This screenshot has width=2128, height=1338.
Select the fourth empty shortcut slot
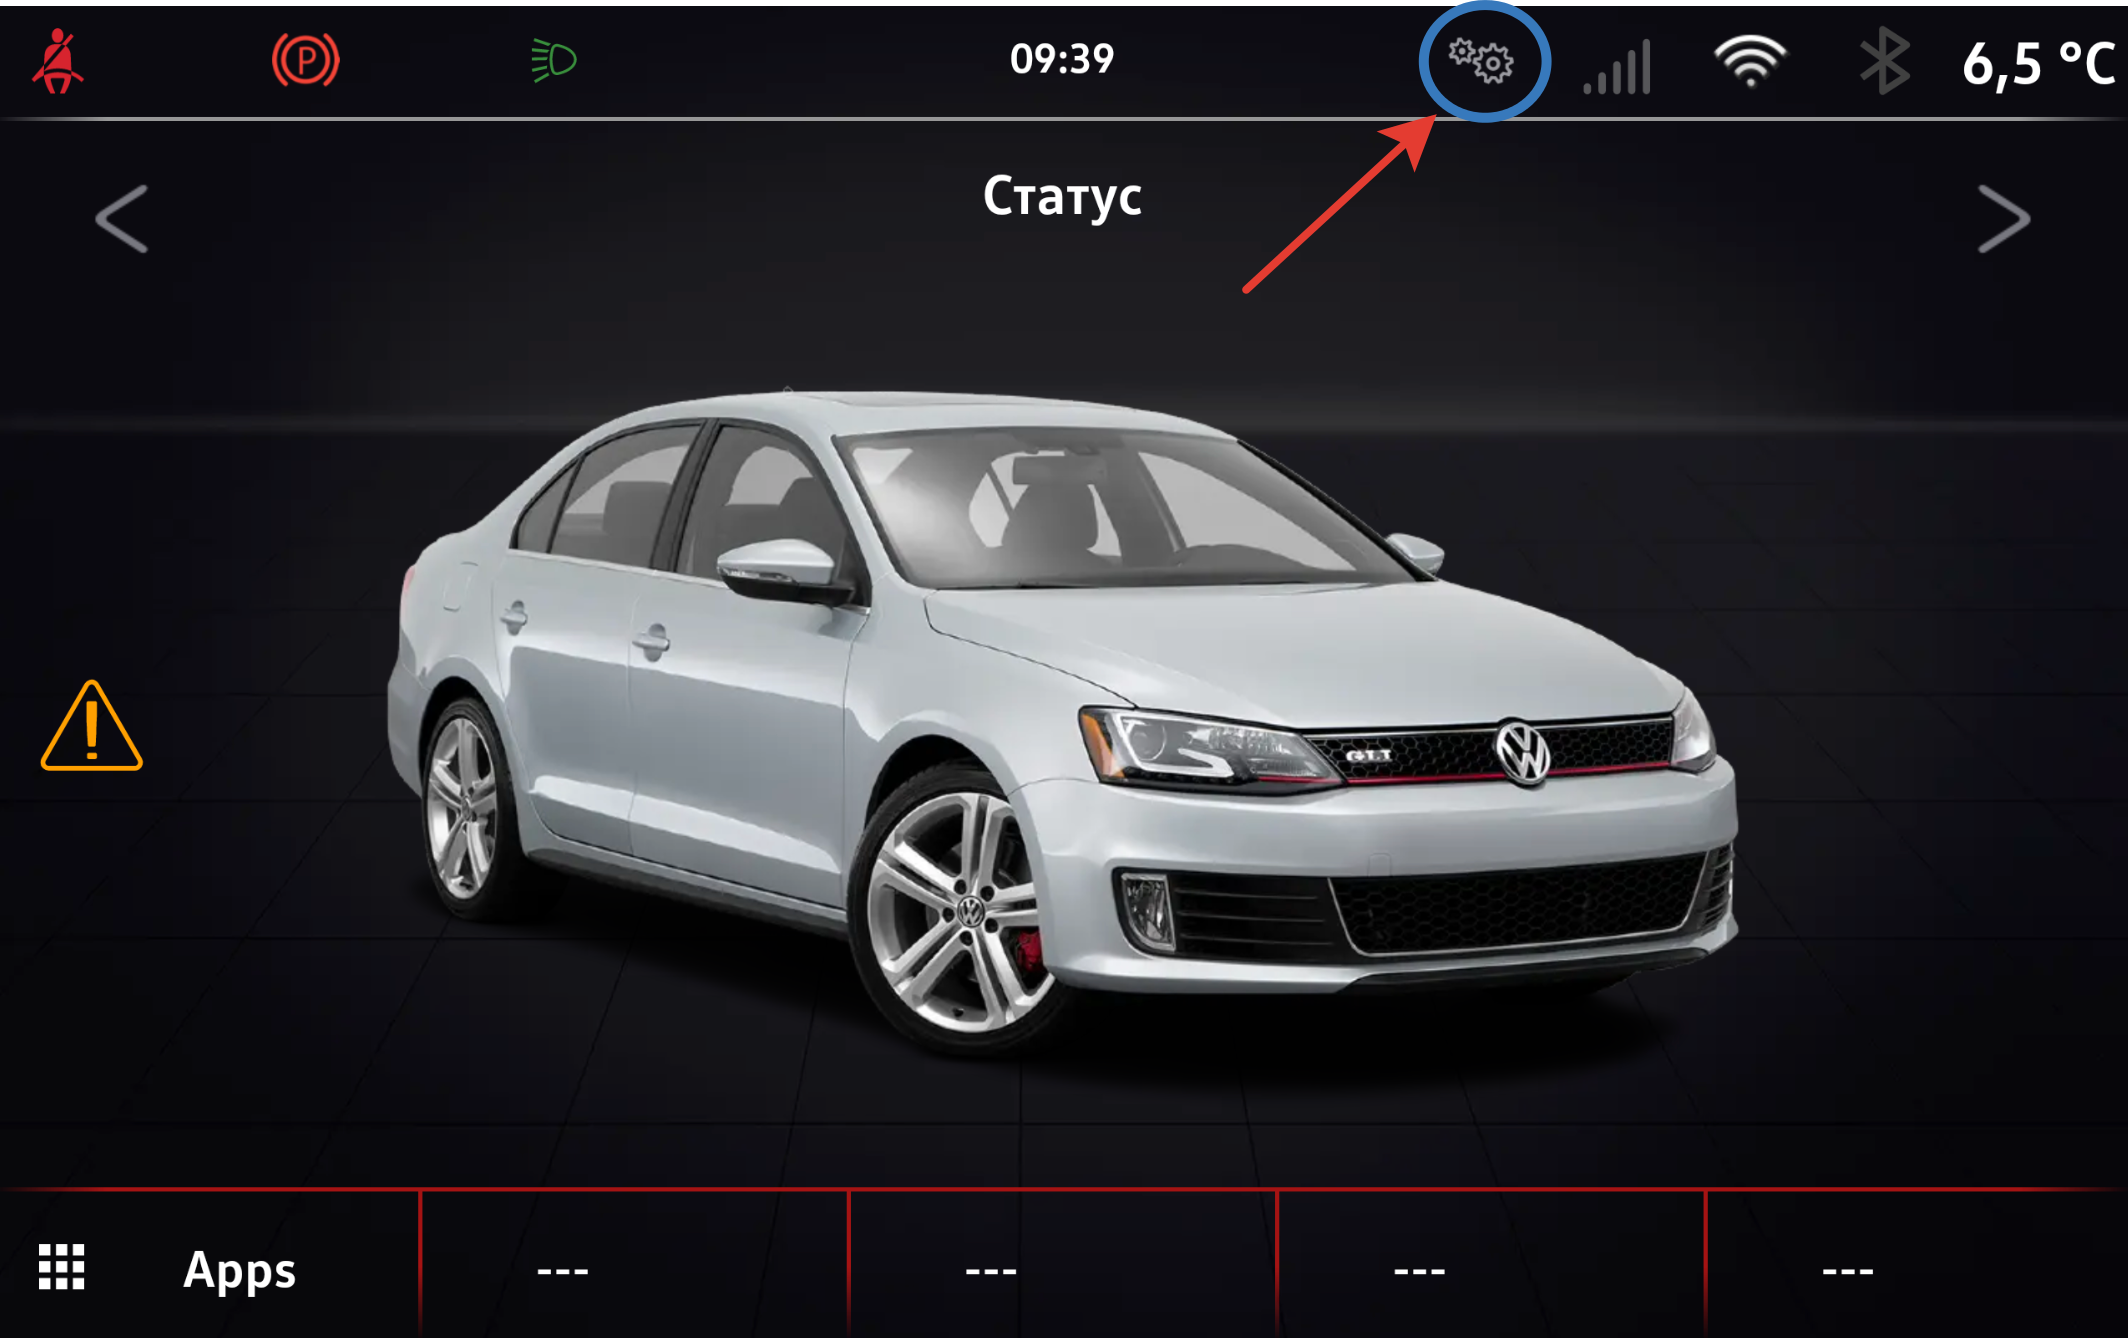[1847, 1270]
